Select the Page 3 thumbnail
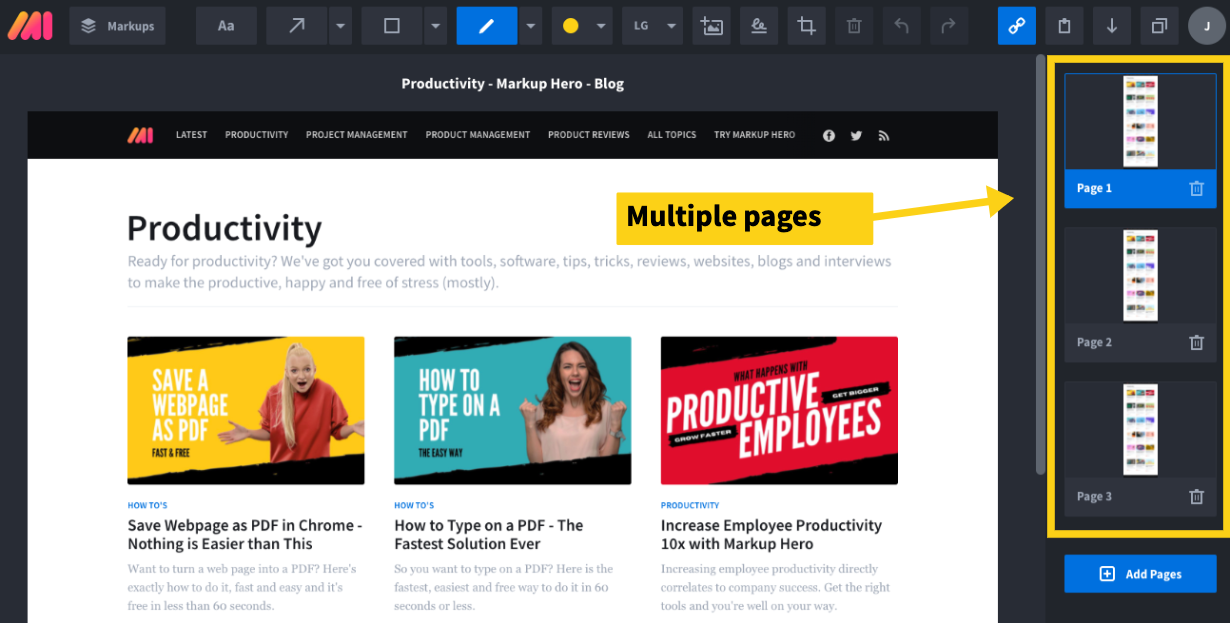 pyautogui.click(x=1140, y=429)
